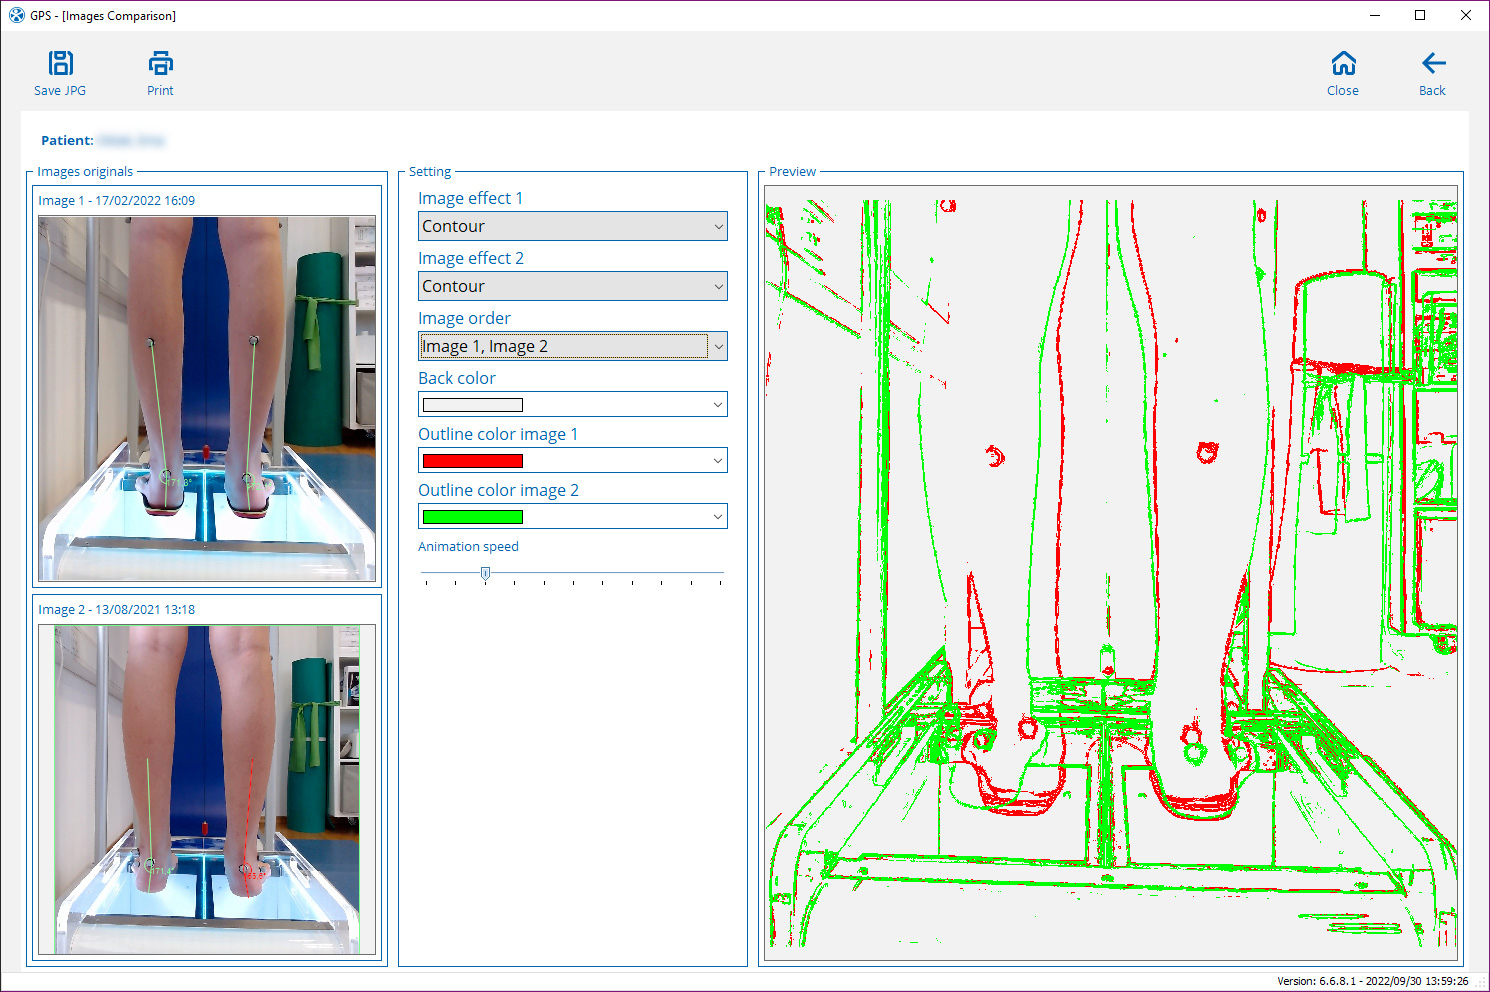Viewport: 1490px width, 992px height.
Task: Open Outline color image 1 dropdown
Action: [x=573, y=460]
